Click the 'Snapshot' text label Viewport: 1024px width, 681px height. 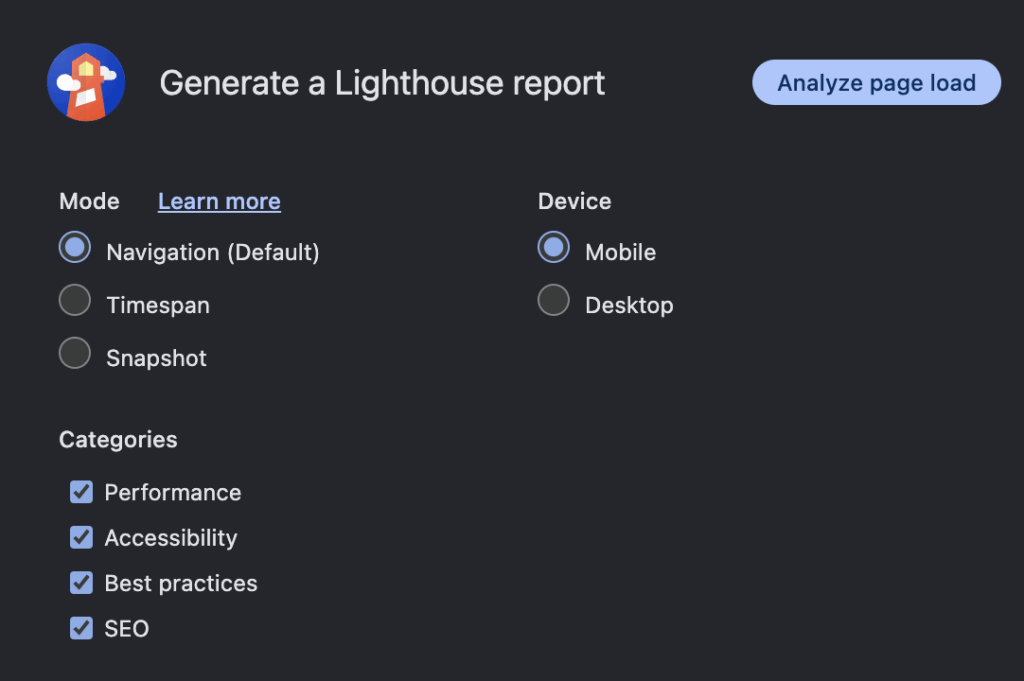[x=156, y=358]
